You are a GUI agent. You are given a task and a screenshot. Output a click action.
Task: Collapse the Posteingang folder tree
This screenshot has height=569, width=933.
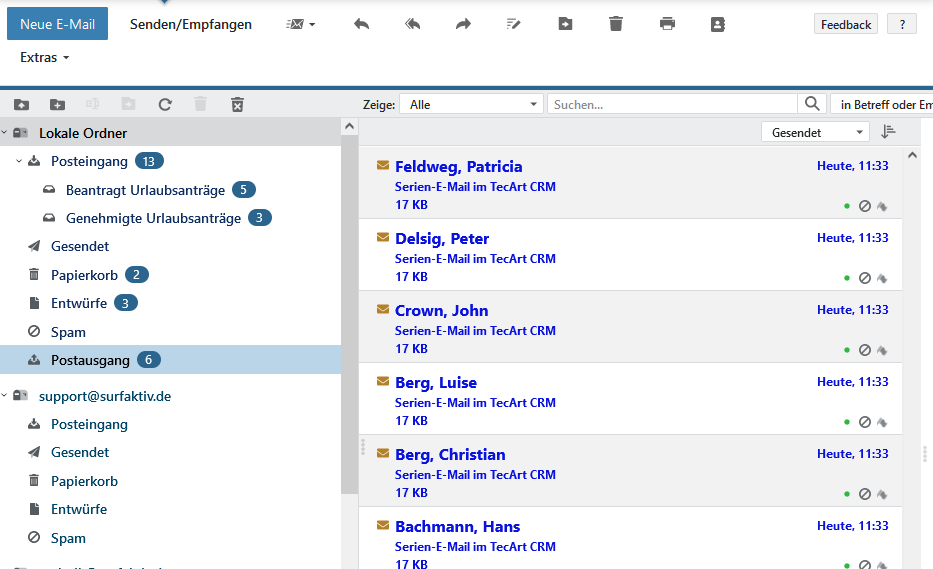(19, 161)
